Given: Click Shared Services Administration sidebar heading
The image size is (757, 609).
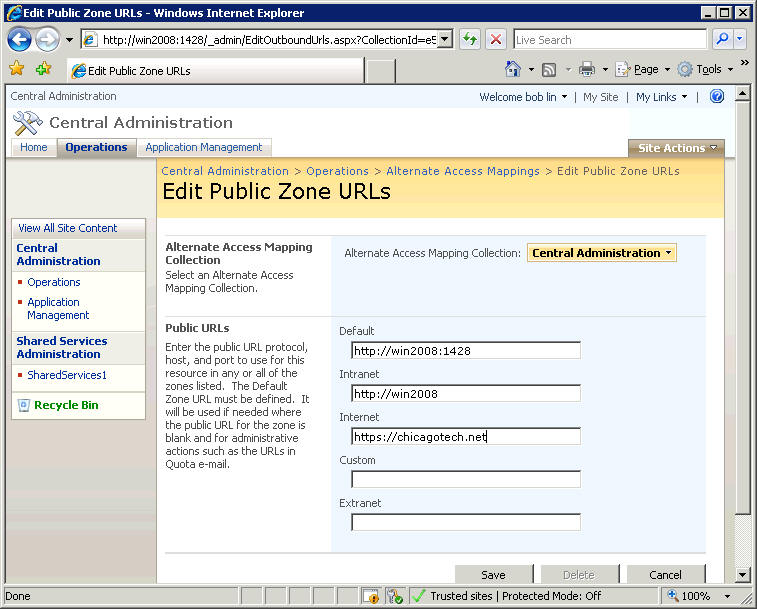Looking at the screenshot, I should click(62, 347).
